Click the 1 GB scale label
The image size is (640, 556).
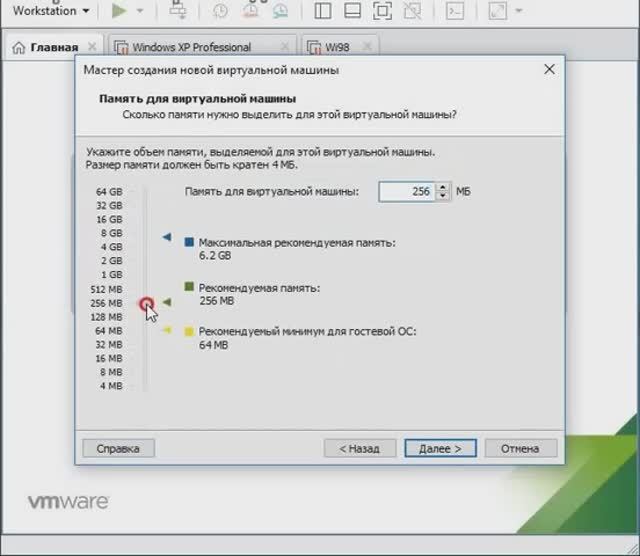point(111,274)
